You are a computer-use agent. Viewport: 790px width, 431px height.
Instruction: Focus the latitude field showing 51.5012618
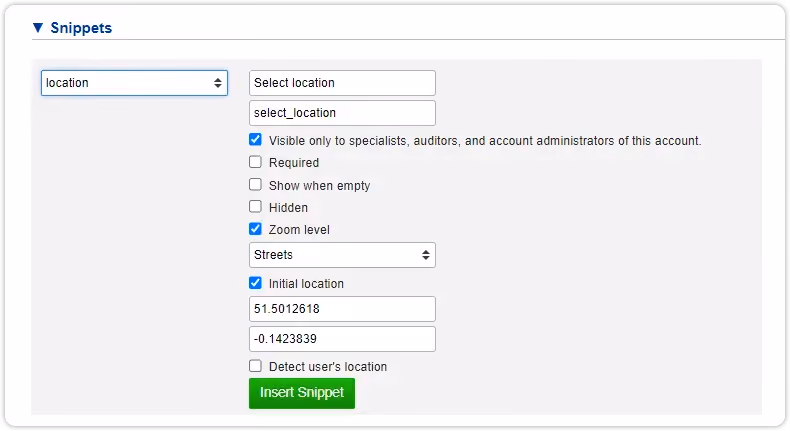pyautogui.click(x=342, y=309)
